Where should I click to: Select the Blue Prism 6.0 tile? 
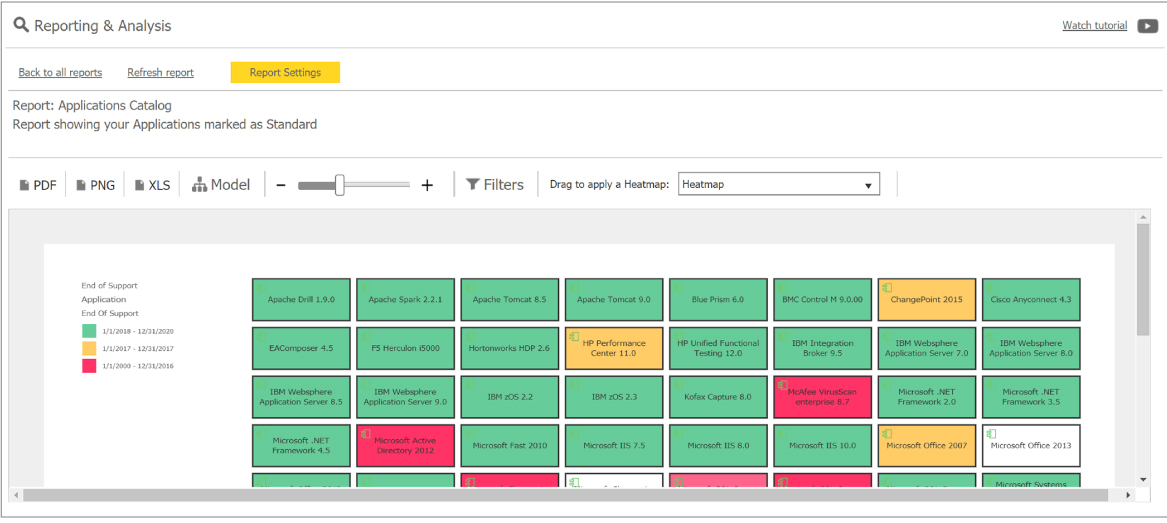click(718, 299)
